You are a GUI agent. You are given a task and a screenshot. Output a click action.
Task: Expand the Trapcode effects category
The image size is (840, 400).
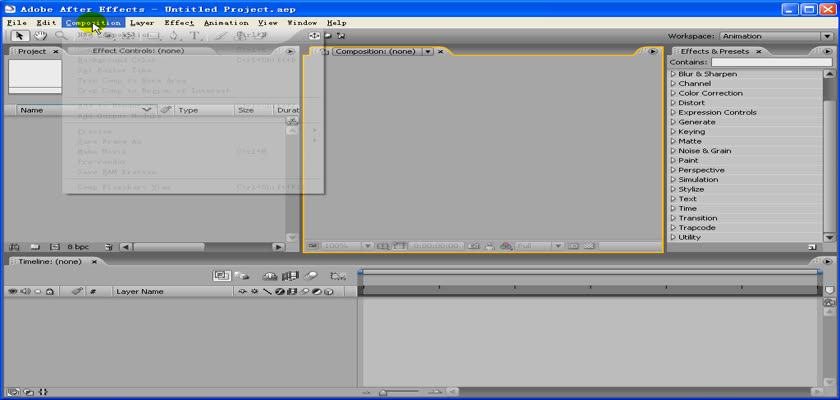tap(673, 228)
